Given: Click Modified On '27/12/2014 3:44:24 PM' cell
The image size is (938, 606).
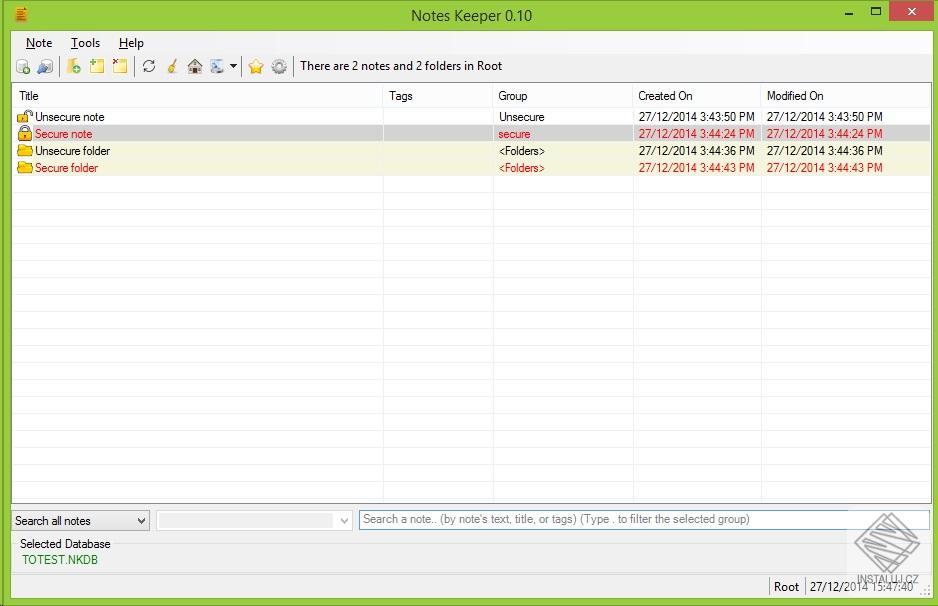Looking at the screenshot, I should (824, 134).
